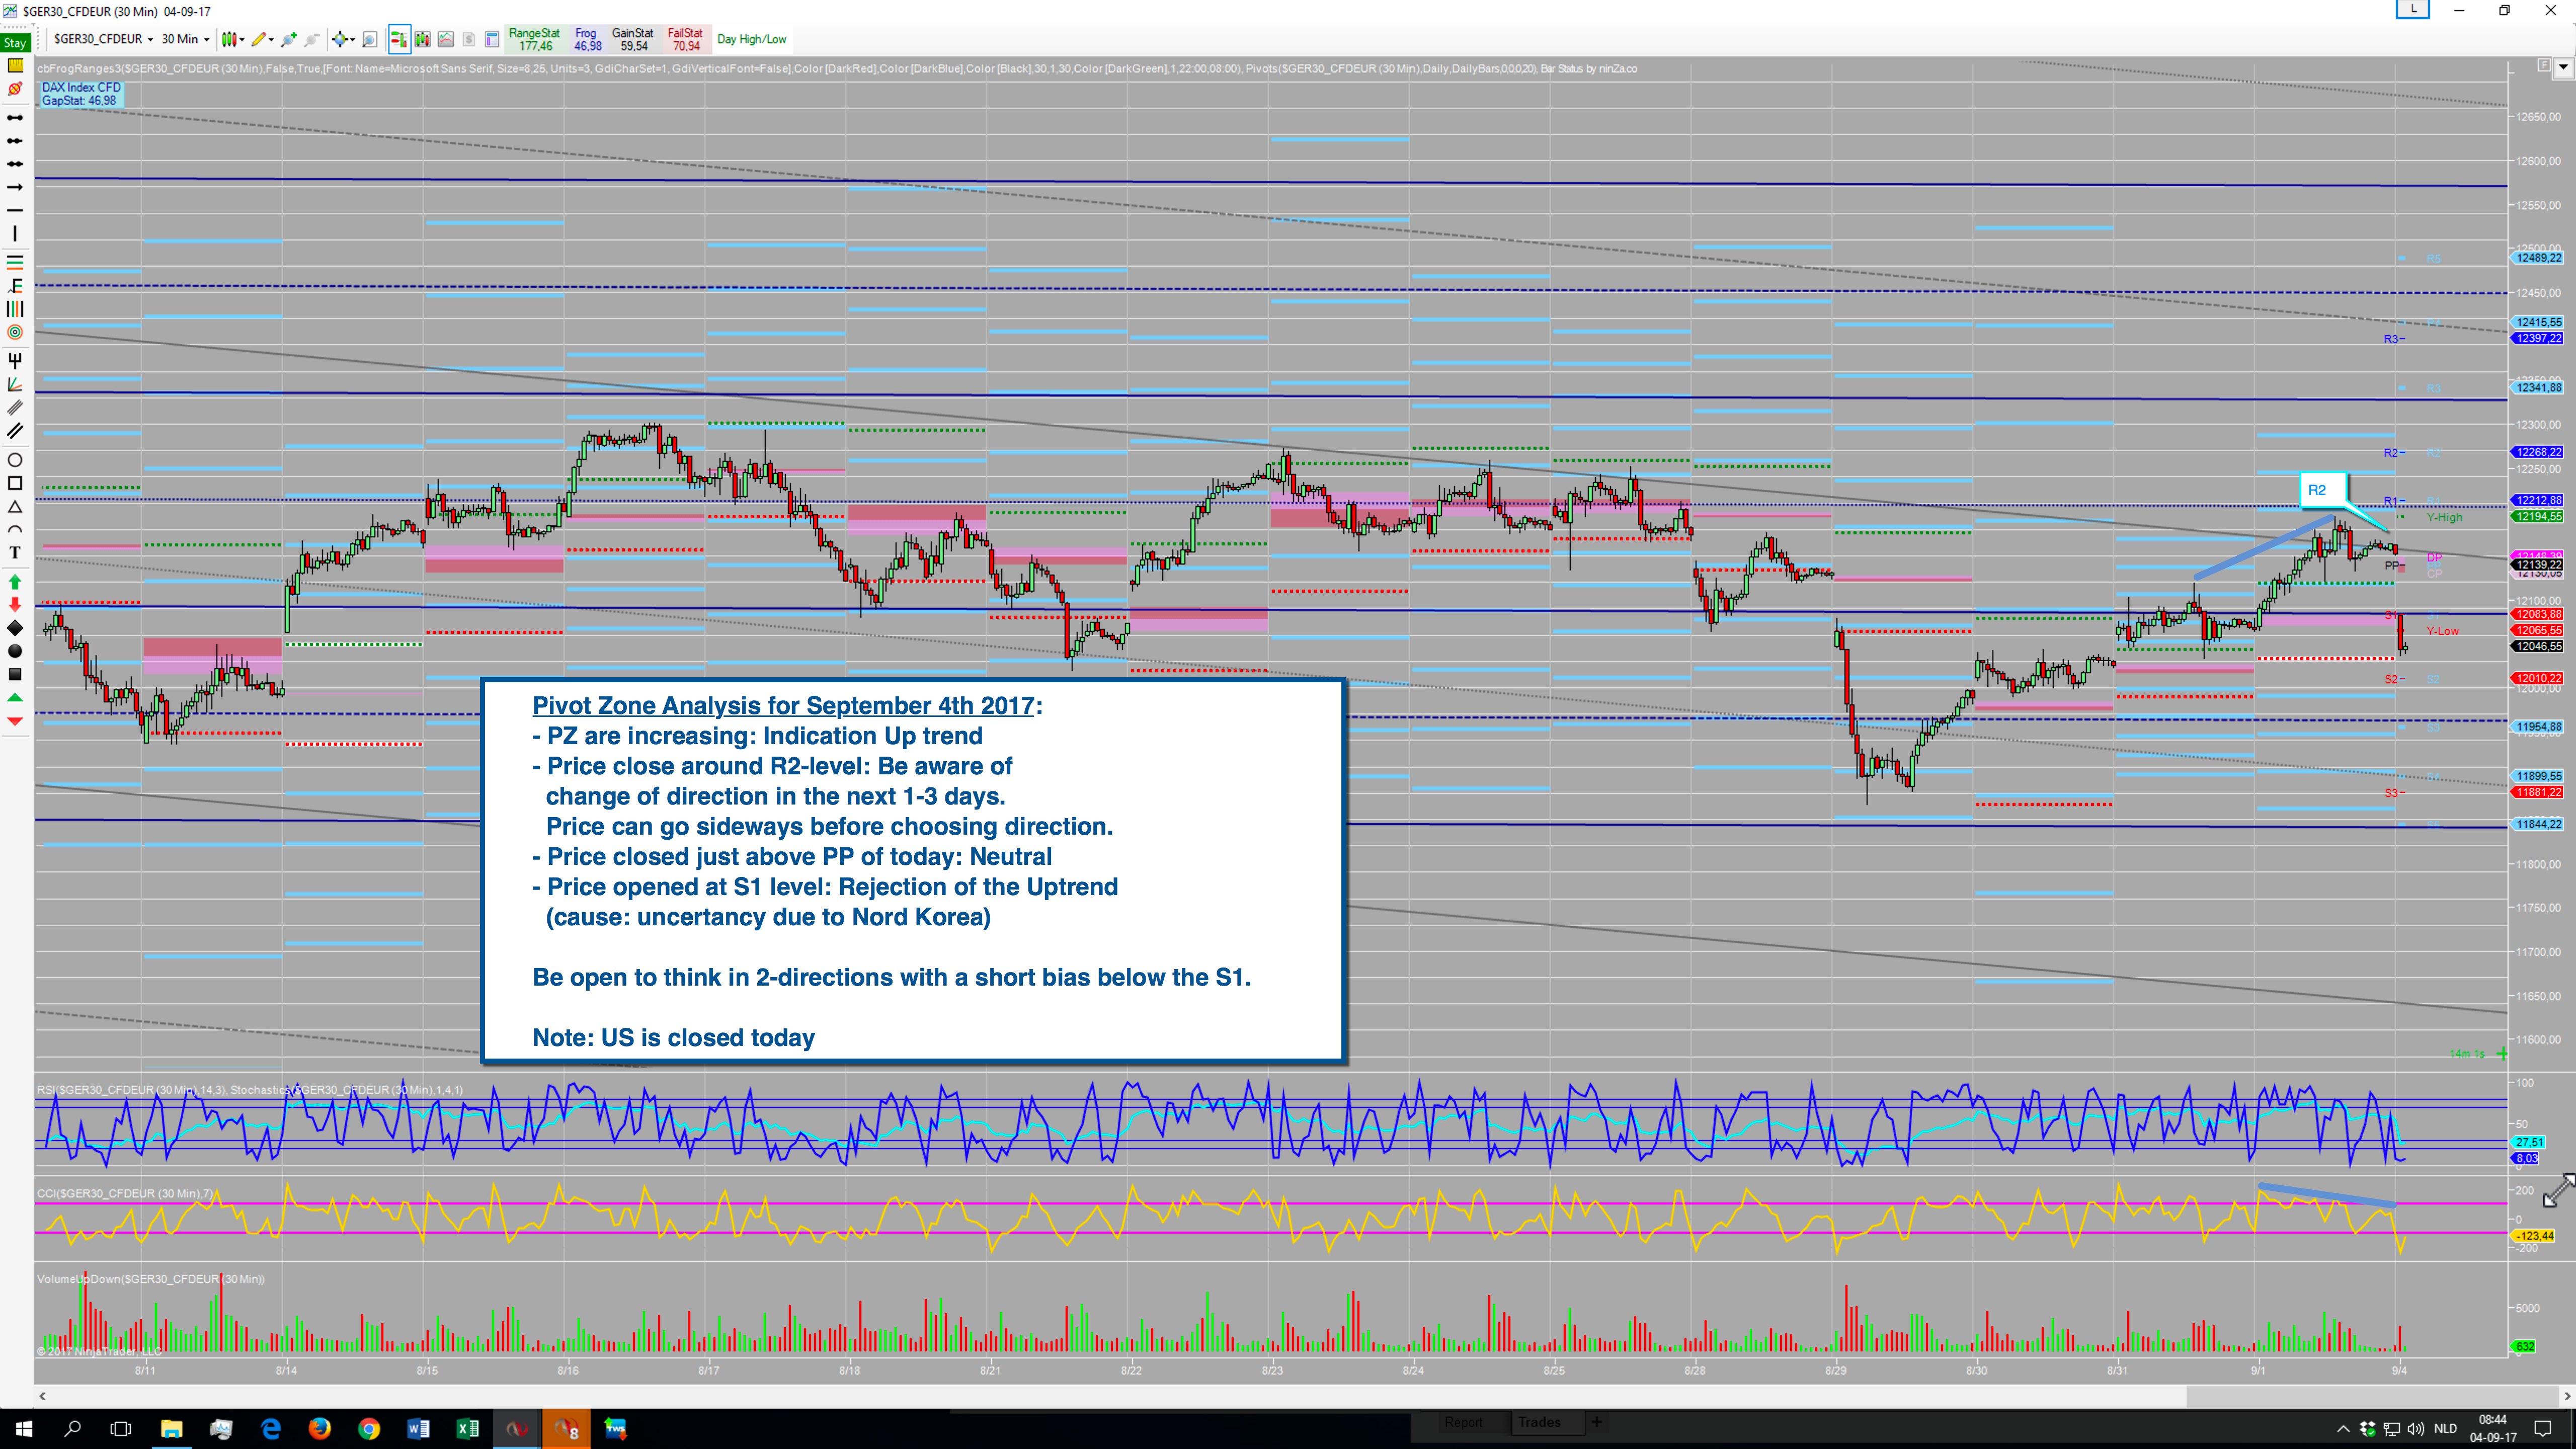Image resolution: width=2576 pixels, height=1449 pixels.
Task: Open the Windows notification center
Action: [x=2543, y=1428]
